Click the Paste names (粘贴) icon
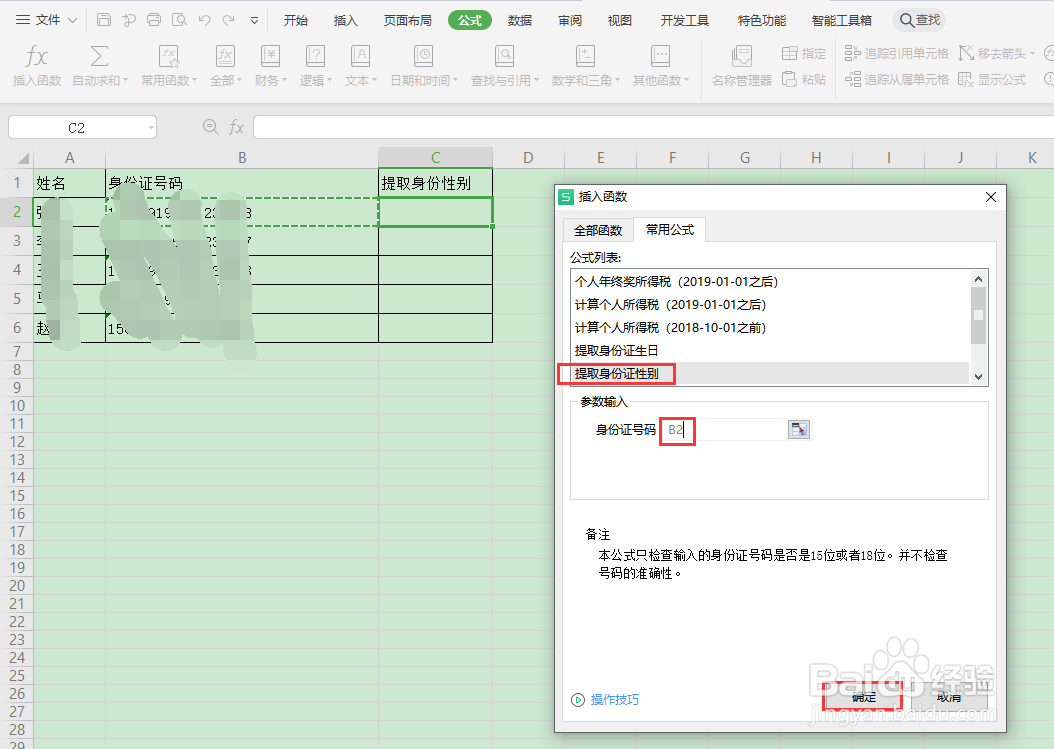This screenshot has width=1054, height=749. click(x=790, y=79)
